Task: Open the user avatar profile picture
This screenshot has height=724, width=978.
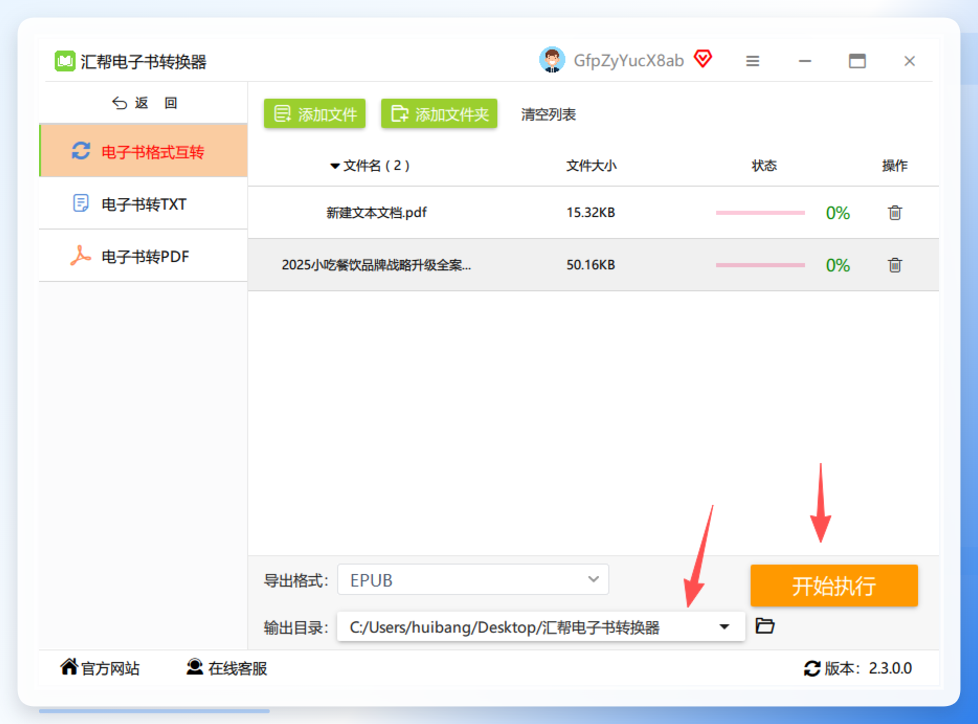Action: point(552,60)
